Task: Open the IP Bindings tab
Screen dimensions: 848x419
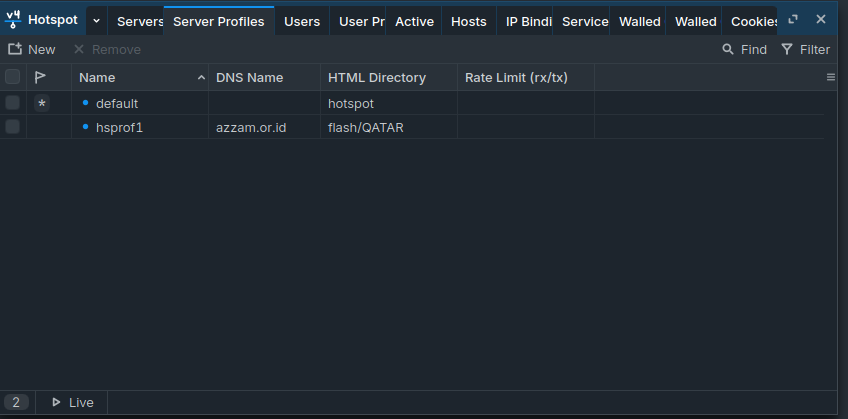Action: 525,22
